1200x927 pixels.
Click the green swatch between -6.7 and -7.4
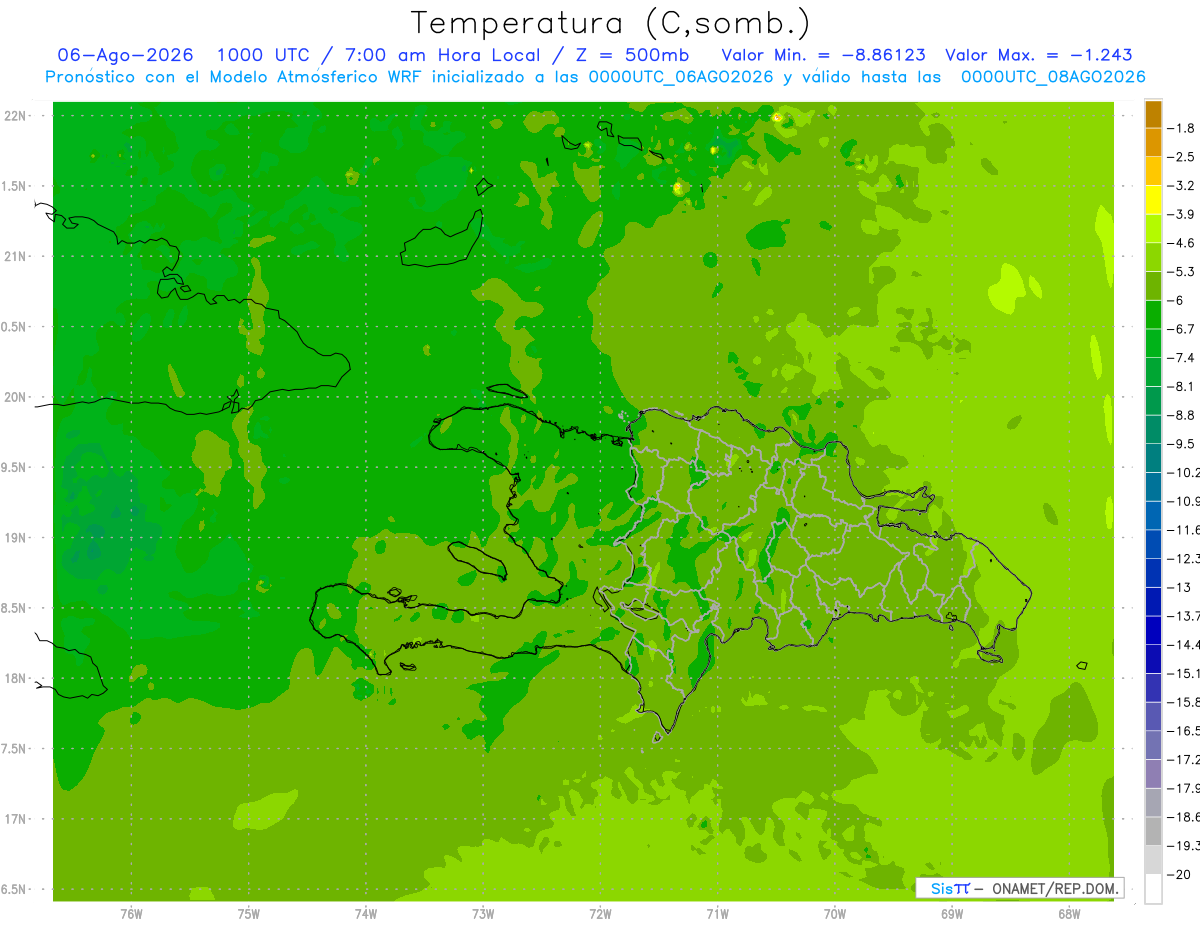click(x=1153, y=343)
